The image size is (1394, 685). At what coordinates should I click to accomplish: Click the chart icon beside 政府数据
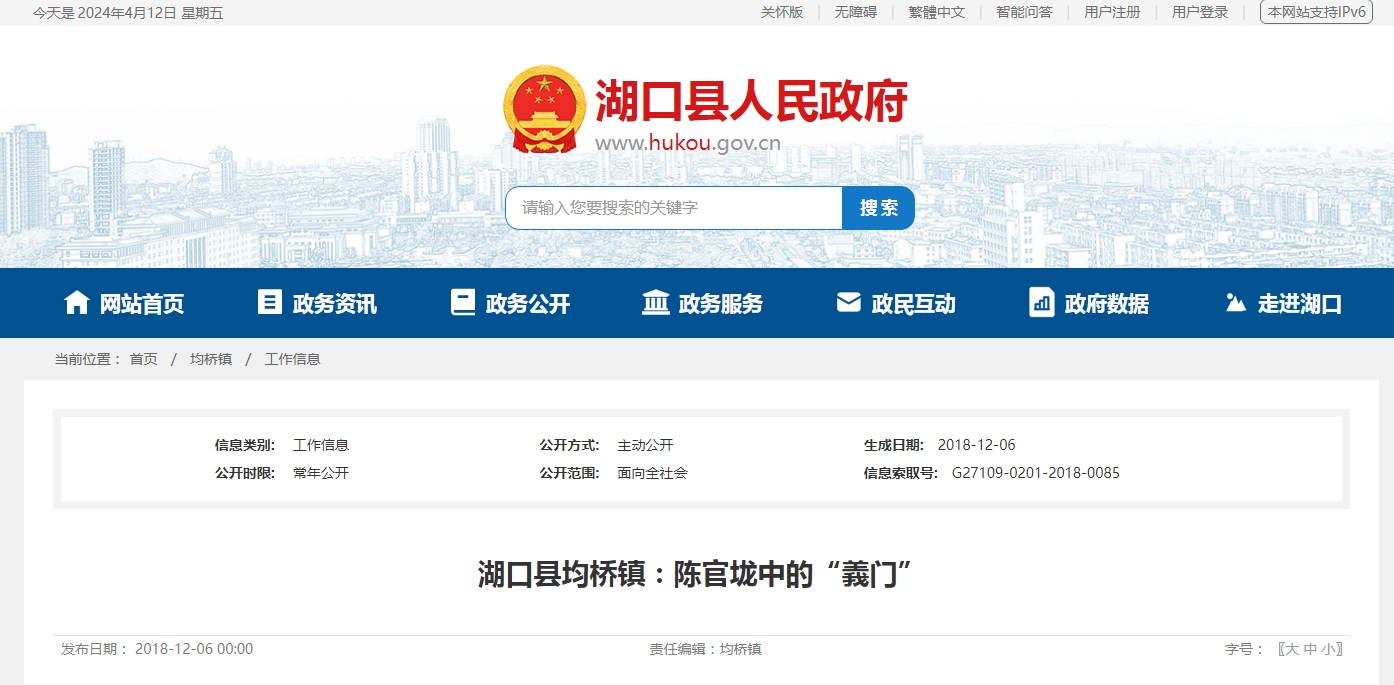(1042, 303)
